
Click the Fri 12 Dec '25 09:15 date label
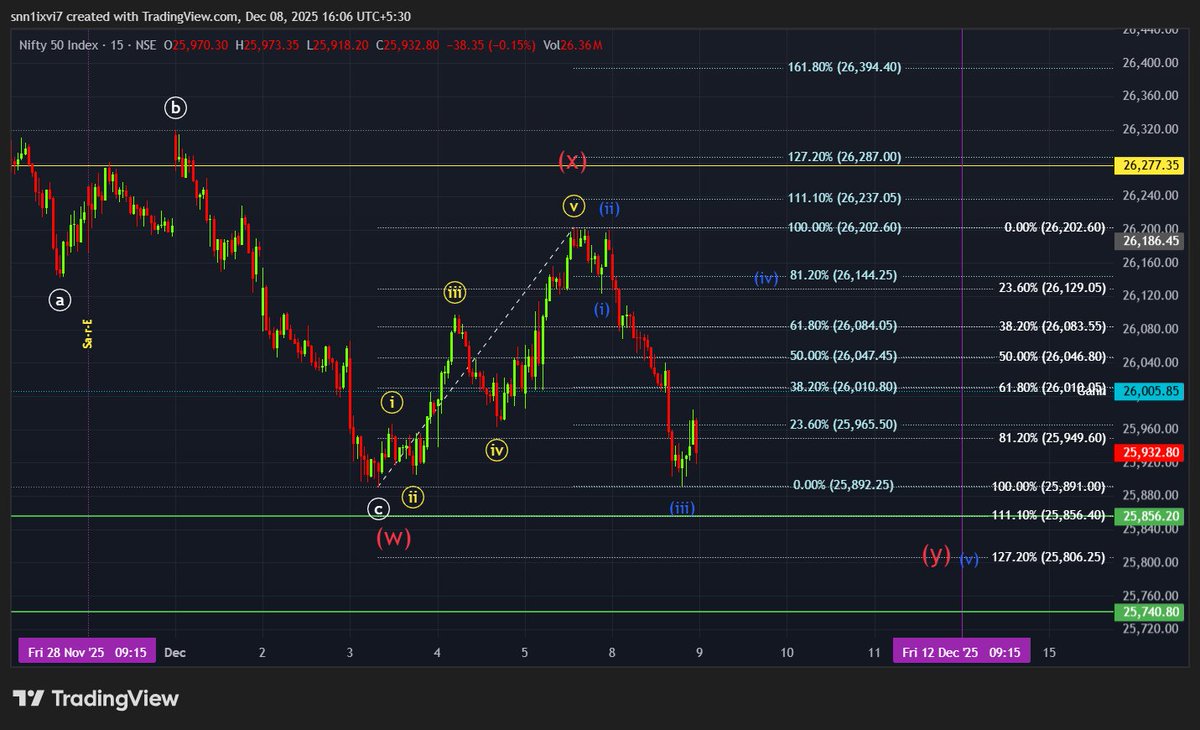click(963, 652)
